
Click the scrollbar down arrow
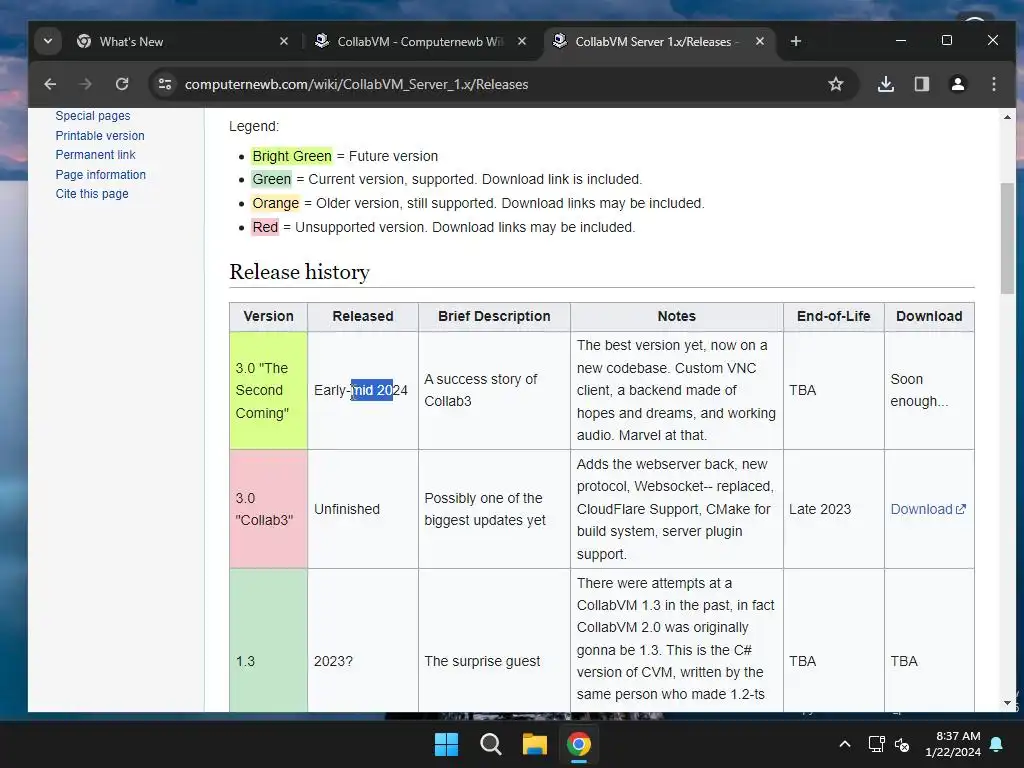point(1007,703)
